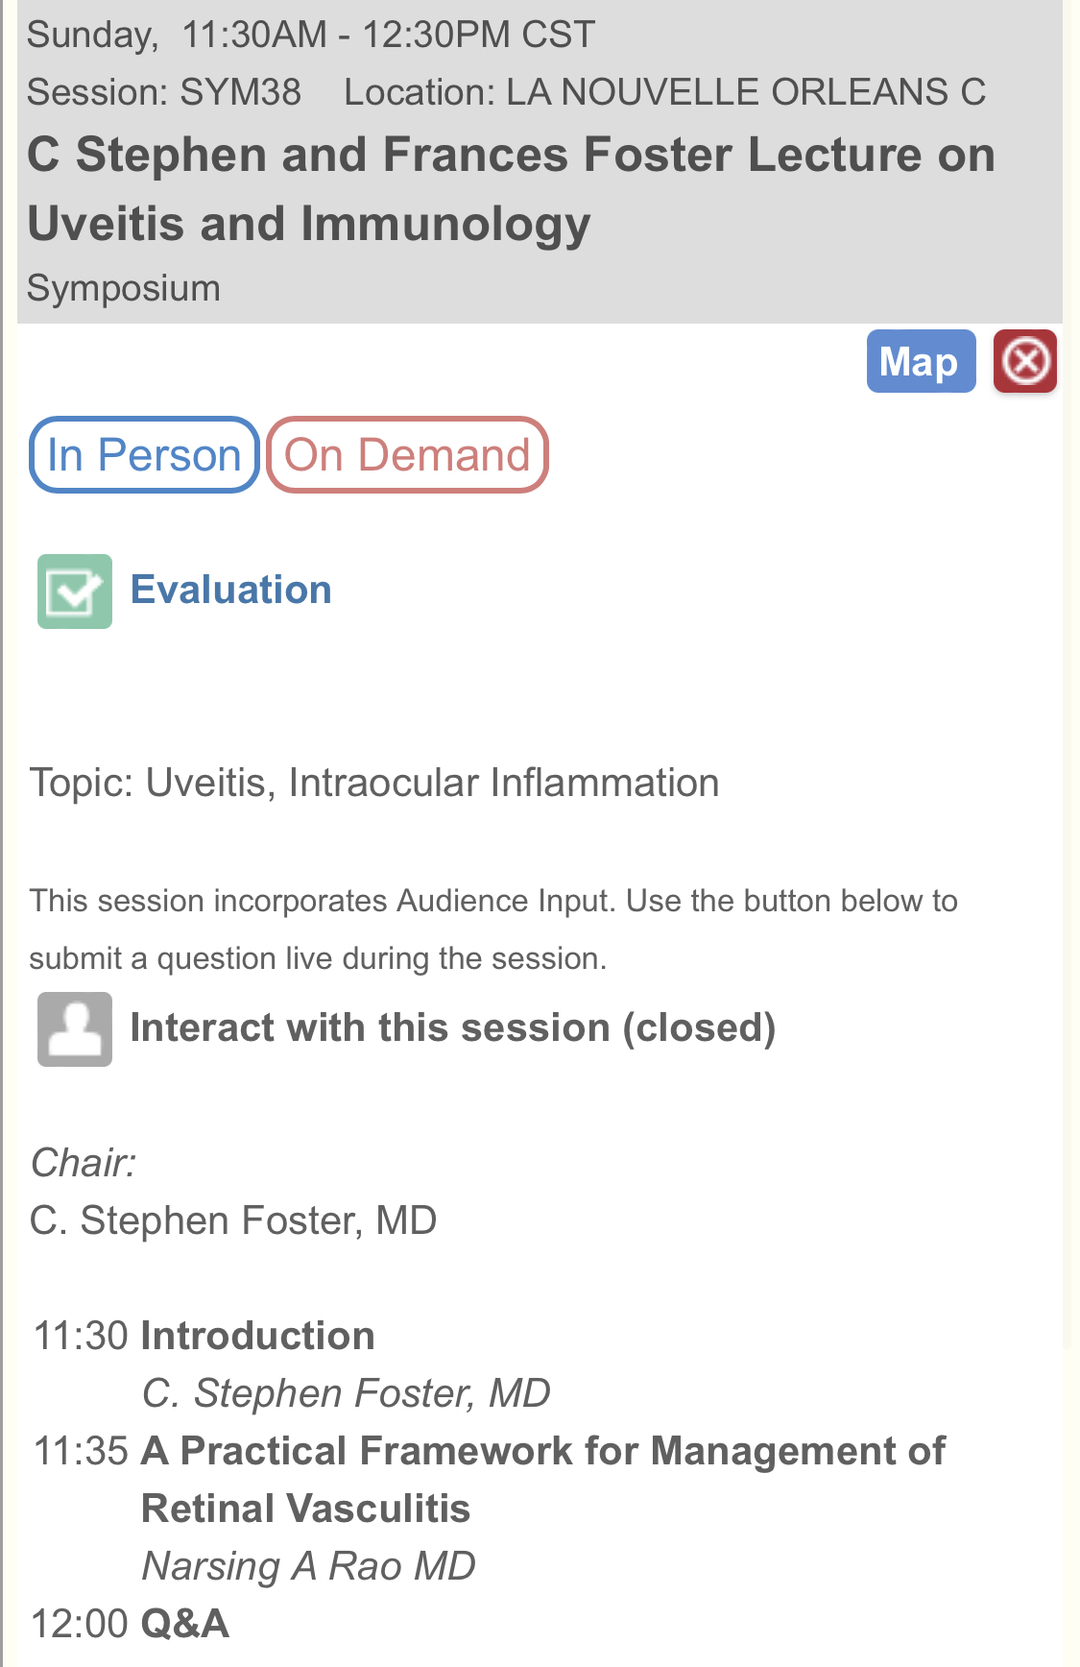Open the Evaluation link

(231, 590)
